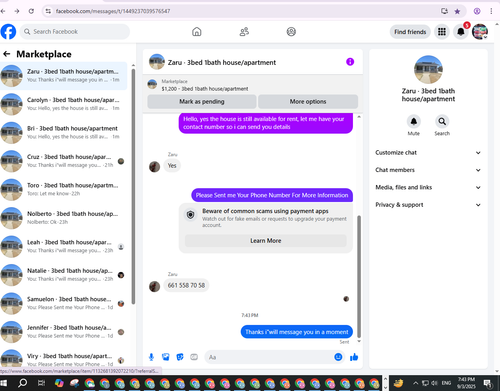Send a thumbs-up like
Viewport: 500px width, 391px height.
354,357
